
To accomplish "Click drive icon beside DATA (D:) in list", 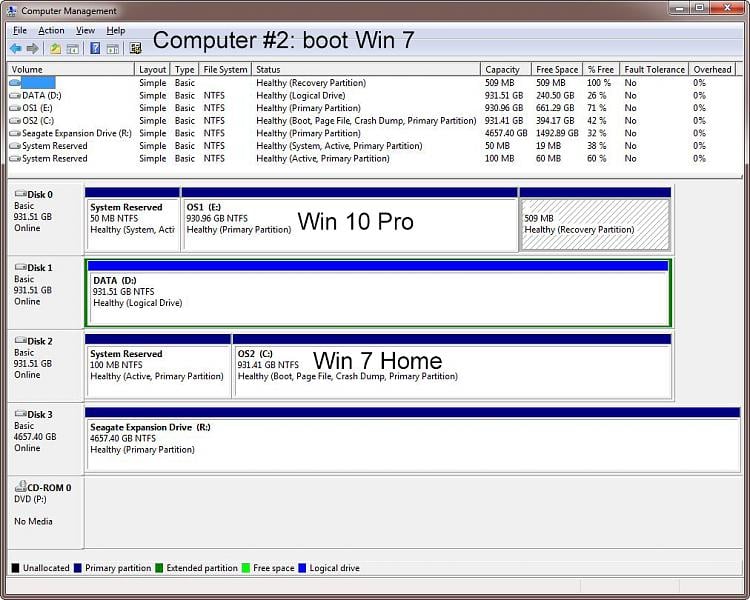I will point(15,96).
